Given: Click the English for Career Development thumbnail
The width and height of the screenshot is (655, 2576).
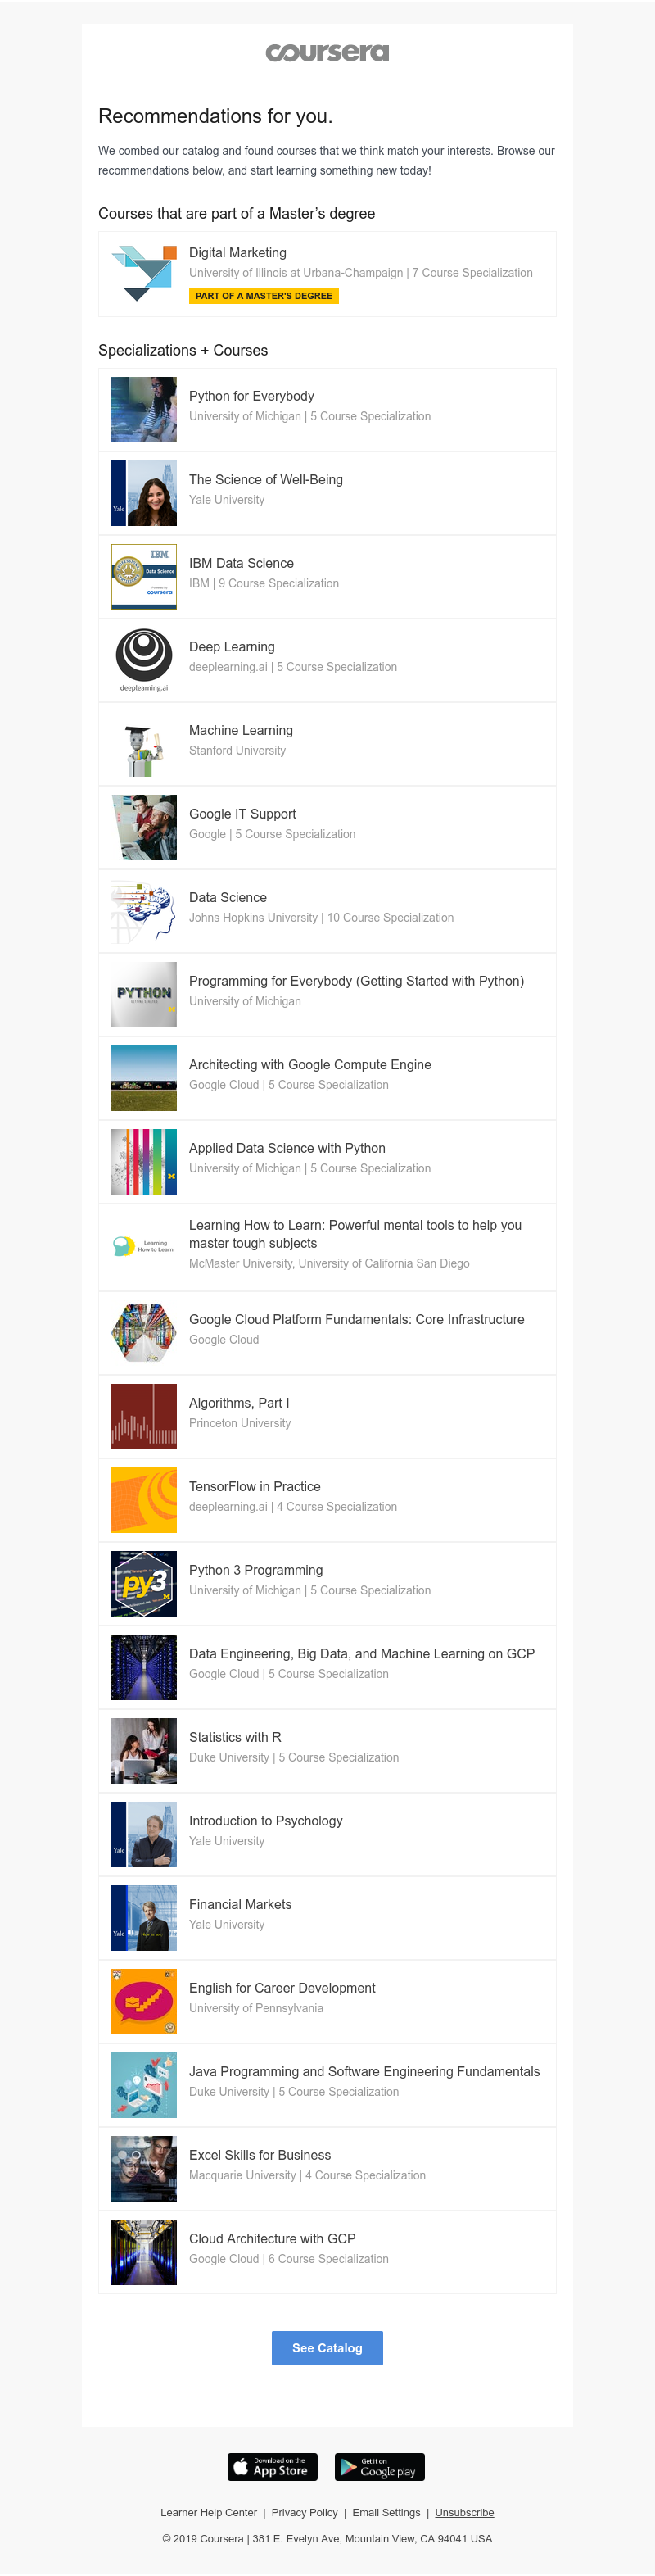Looking at the screenshot, I should point(144,2001).
